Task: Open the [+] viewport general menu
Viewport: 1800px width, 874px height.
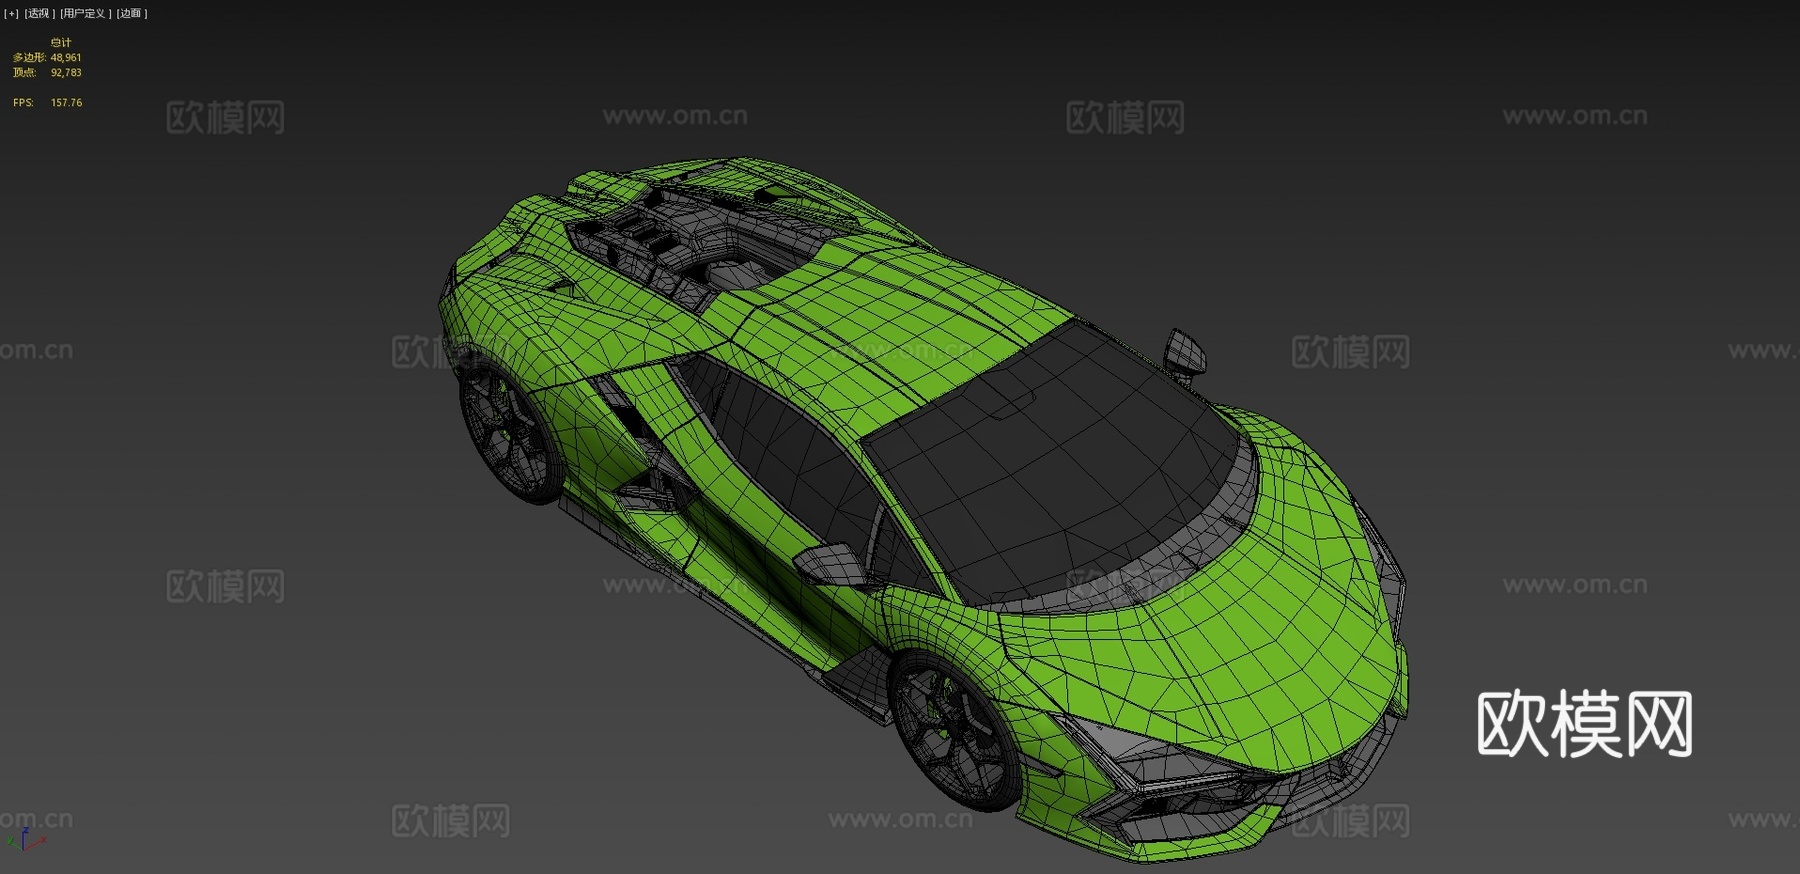Action: pyautogui.click(x=11, y=13)
